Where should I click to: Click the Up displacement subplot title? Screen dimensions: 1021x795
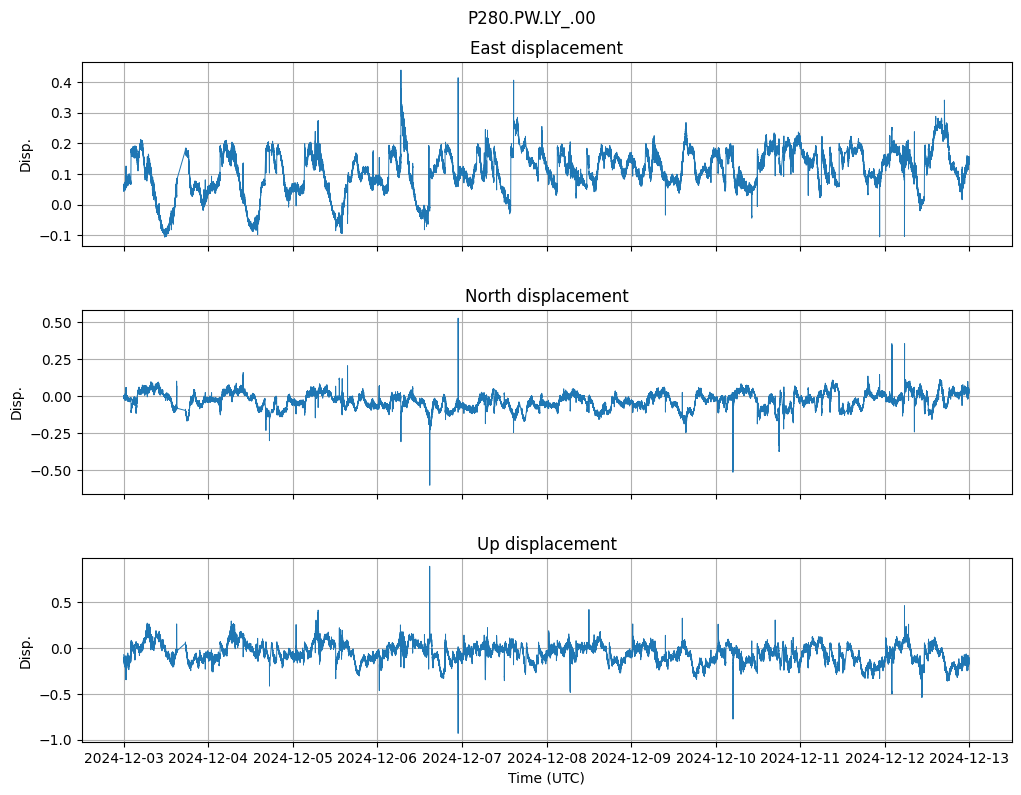[546, 544]
